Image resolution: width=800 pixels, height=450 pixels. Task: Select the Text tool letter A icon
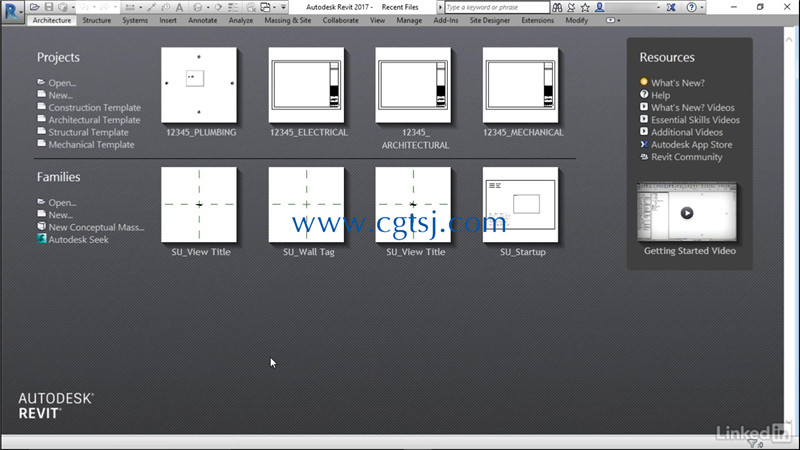pyautogui.click(x=180, y=7)
